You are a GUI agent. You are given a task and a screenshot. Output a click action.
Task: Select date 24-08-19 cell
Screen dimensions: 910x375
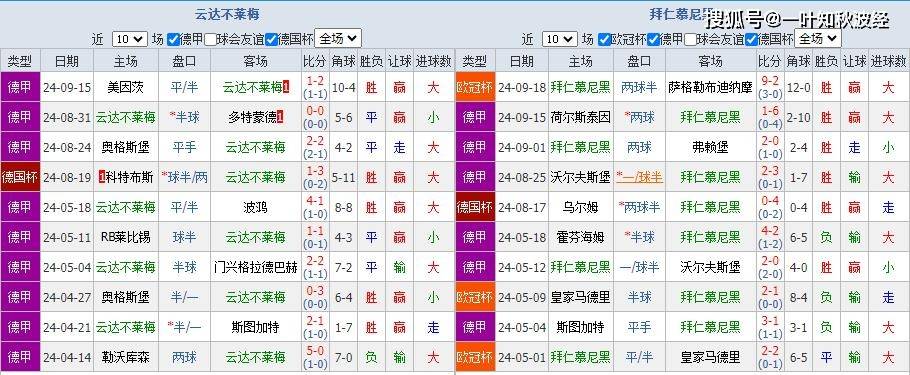(67, 177)
